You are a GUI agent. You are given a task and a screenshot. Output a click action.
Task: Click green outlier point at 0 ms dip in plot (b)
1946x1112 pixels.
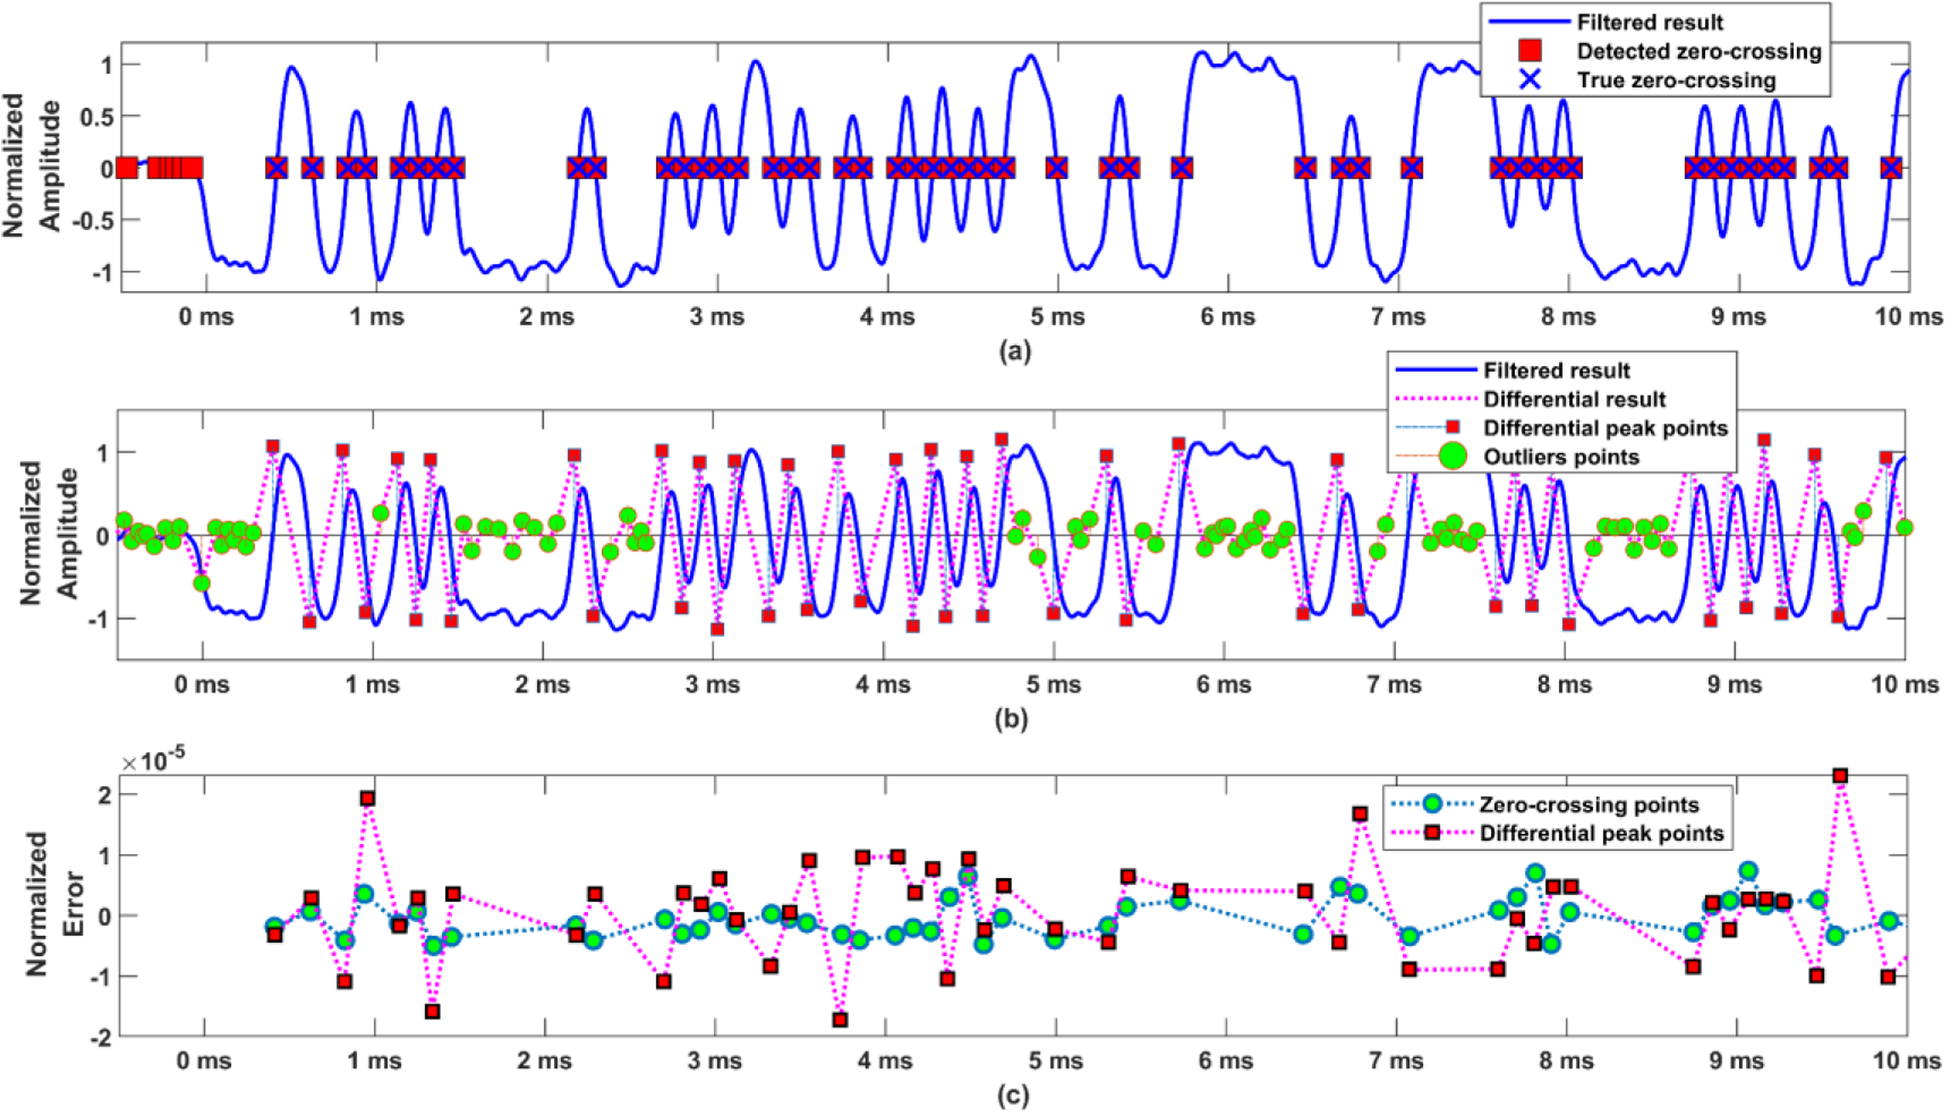click(x=201, y=583)
